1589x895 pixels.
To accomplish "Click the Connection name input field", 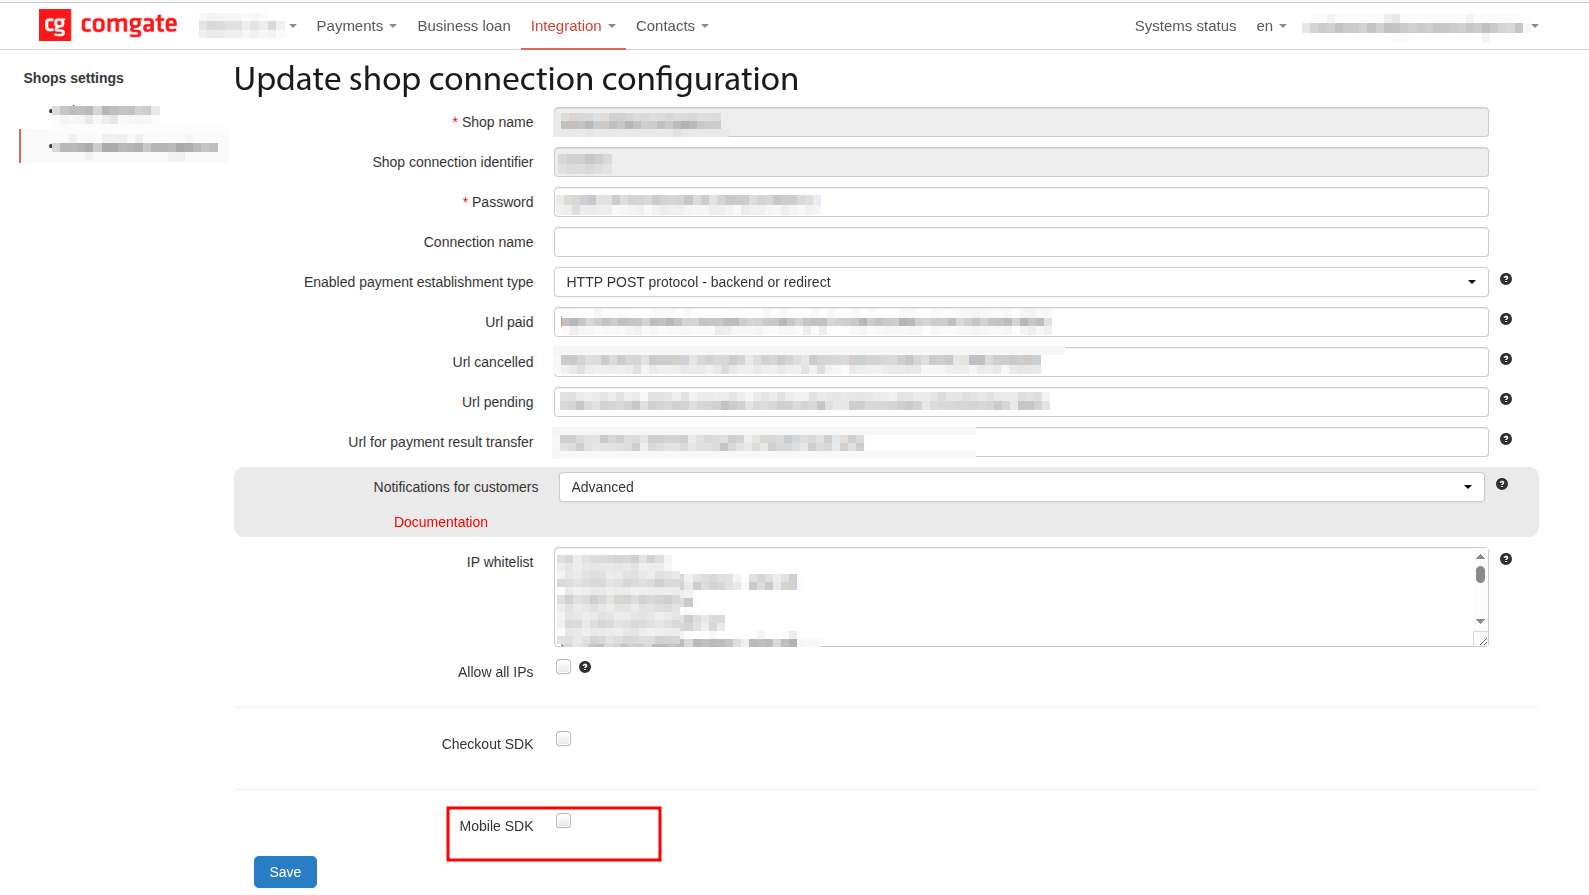I will [x=1020, y=242].
